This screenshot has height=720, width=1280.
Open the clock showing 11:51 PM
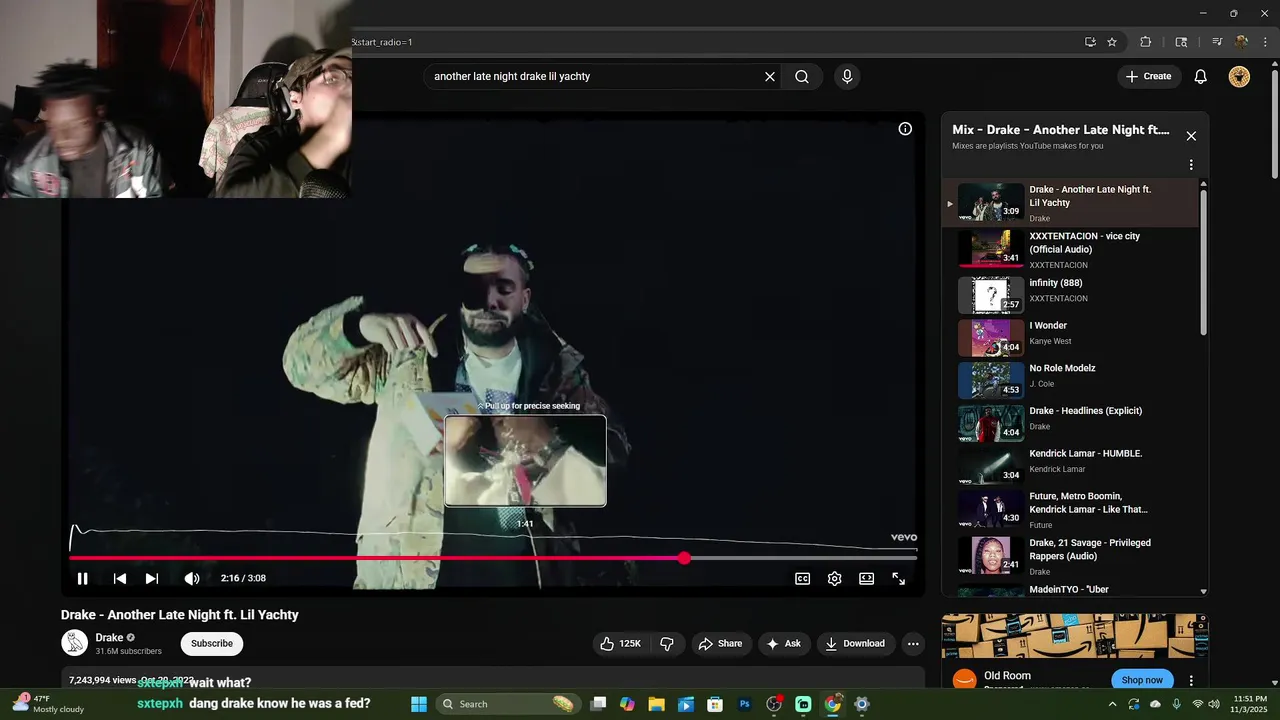1250,704
